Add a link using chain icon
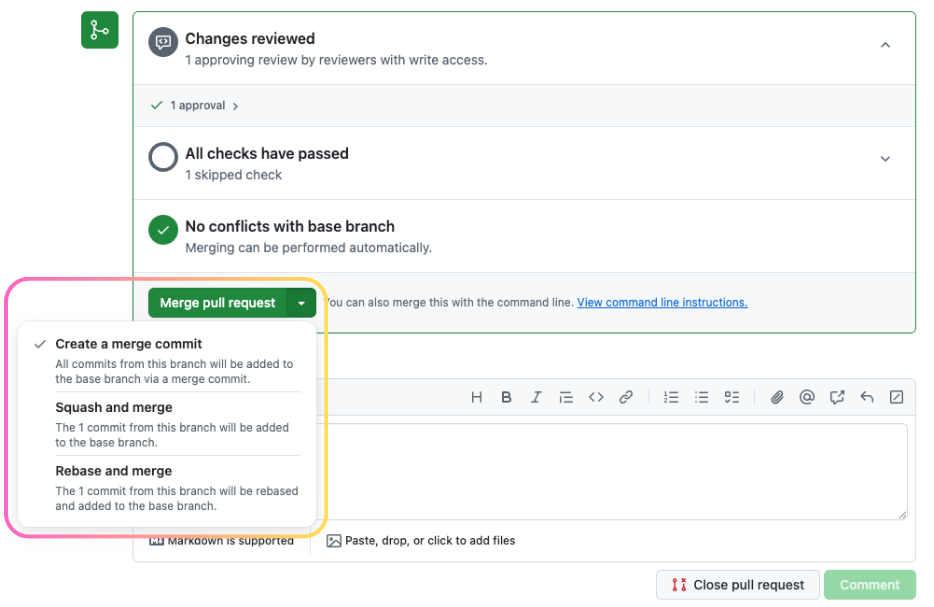 click(626, 397)
